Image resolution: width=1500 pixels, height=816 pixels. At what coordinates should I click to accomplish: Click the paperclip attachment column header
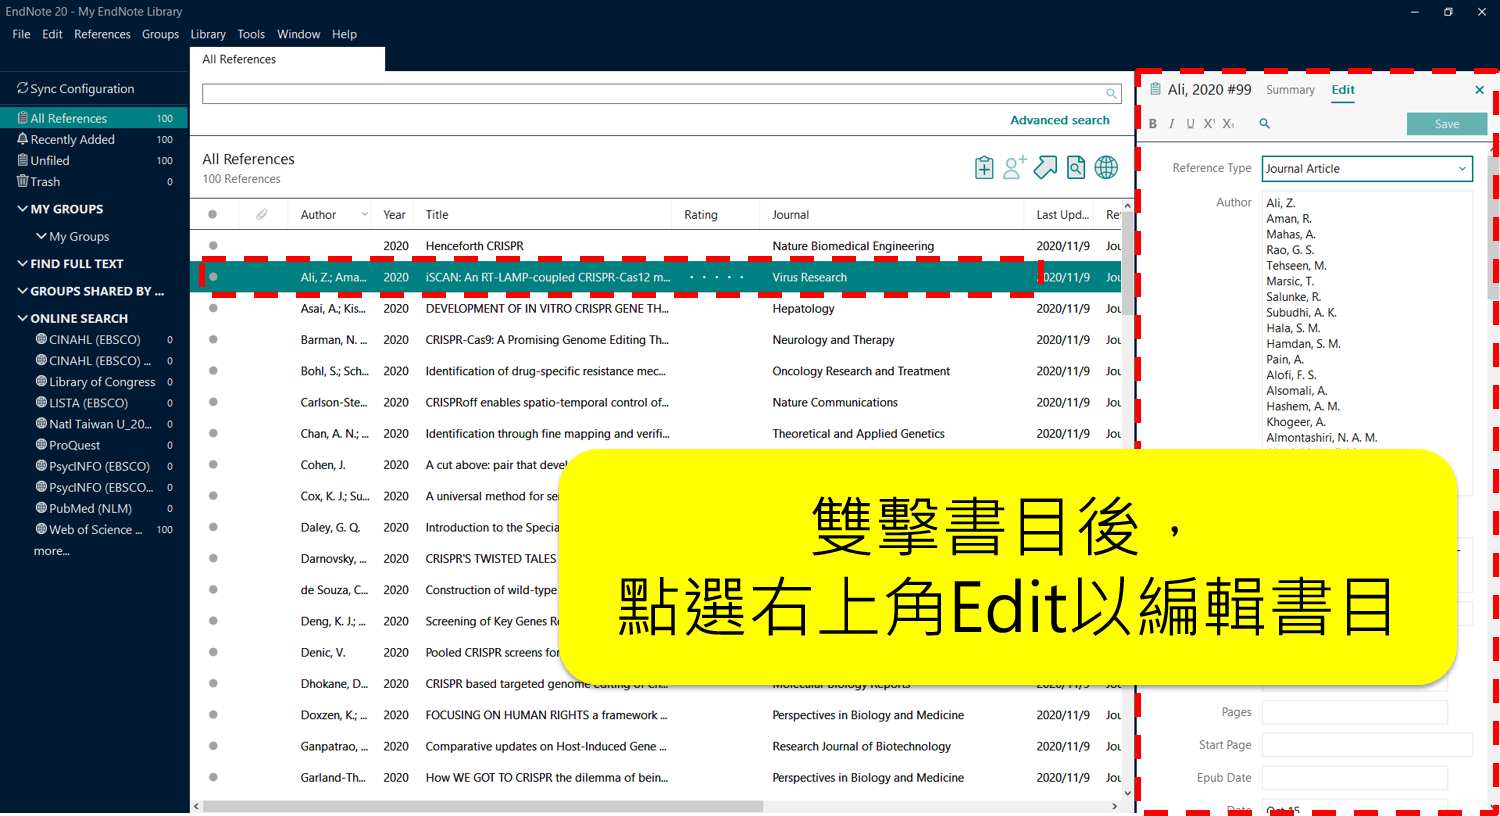click(x=261, y=215)
